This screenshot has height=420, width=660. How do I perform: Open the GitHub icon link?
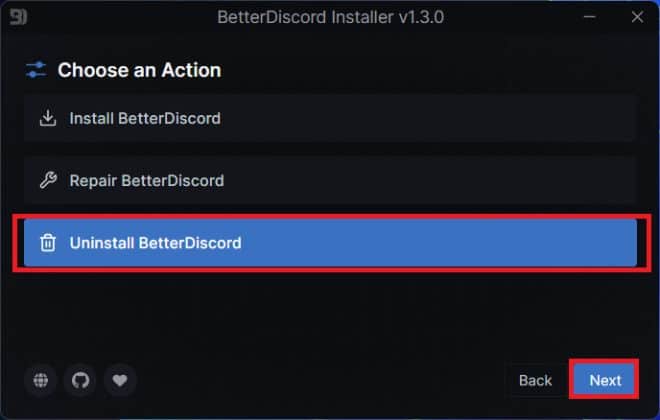(80, 380)
